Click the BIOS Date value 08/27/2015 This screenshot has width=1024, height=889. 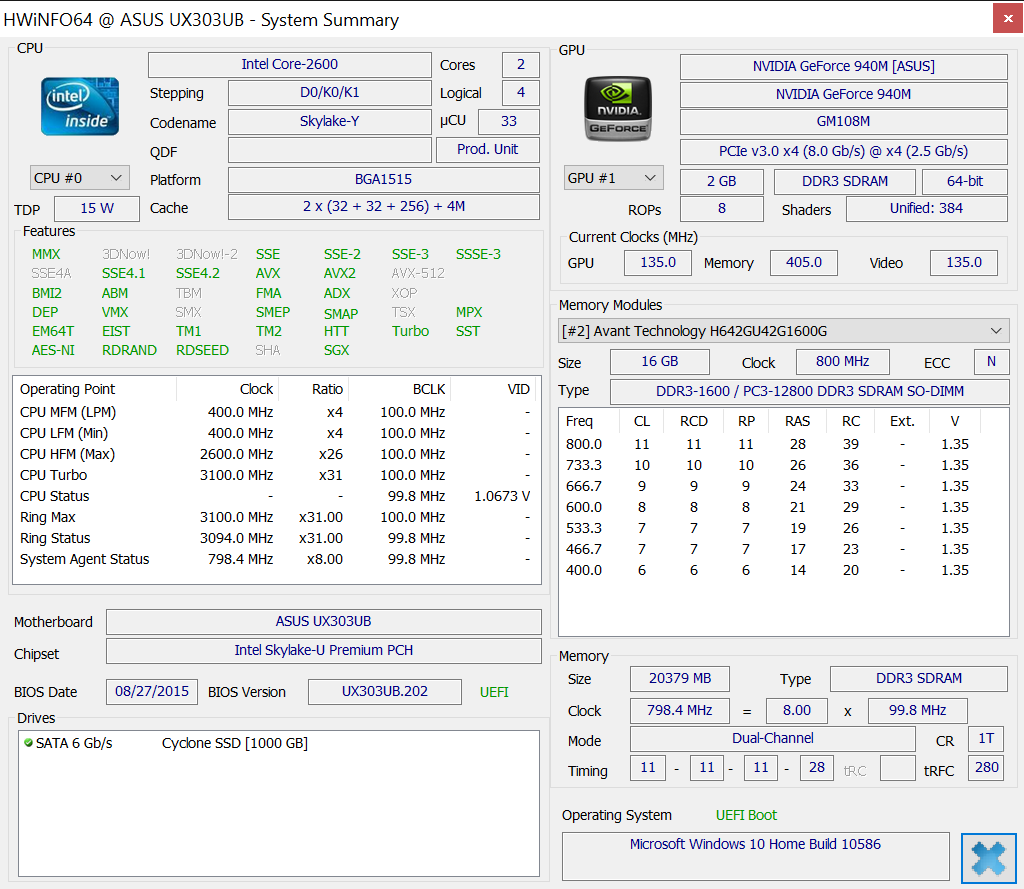coord(152,692)
